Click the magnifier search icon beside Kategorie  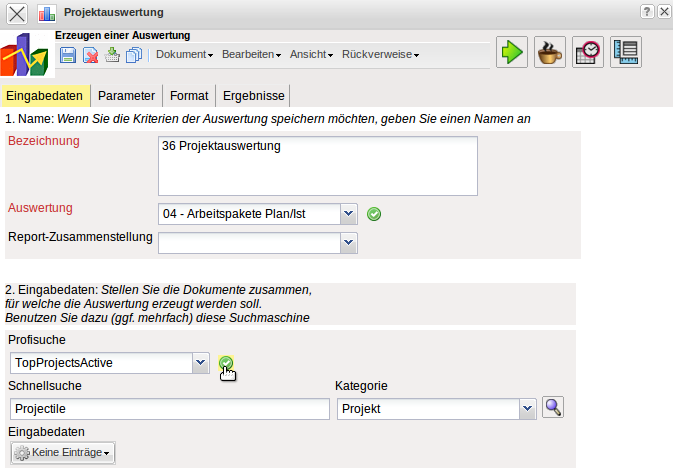coord(553,407)
